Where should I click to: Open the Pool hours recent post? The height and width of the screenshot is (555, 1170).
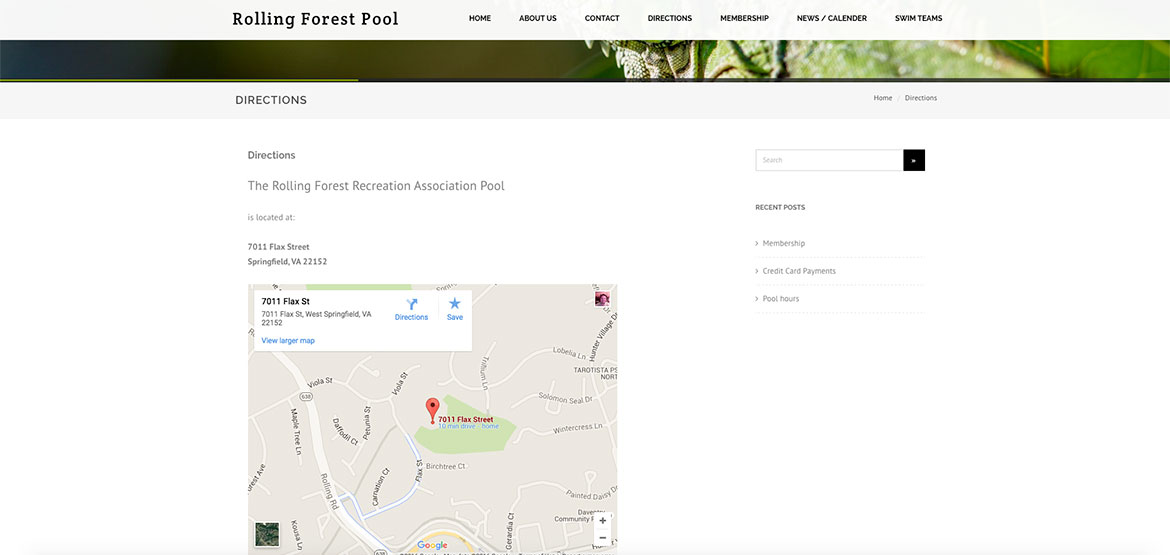pyautogui.click(x=780, y=298)
